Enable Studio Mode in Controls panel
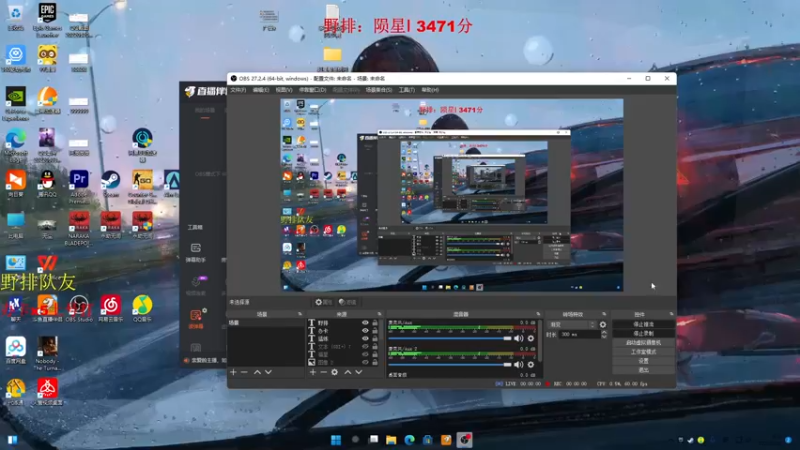 (x=643, y=352)
